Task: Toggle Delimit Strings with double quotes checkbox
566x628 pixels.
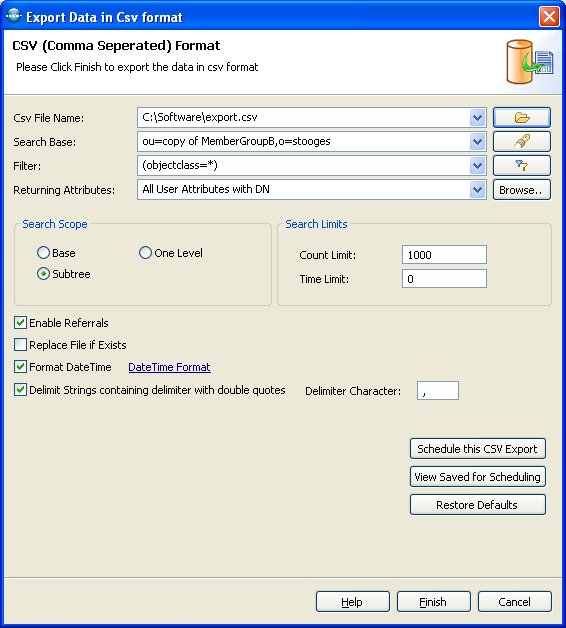Action: pyautogui.click(x=20, y=390)
